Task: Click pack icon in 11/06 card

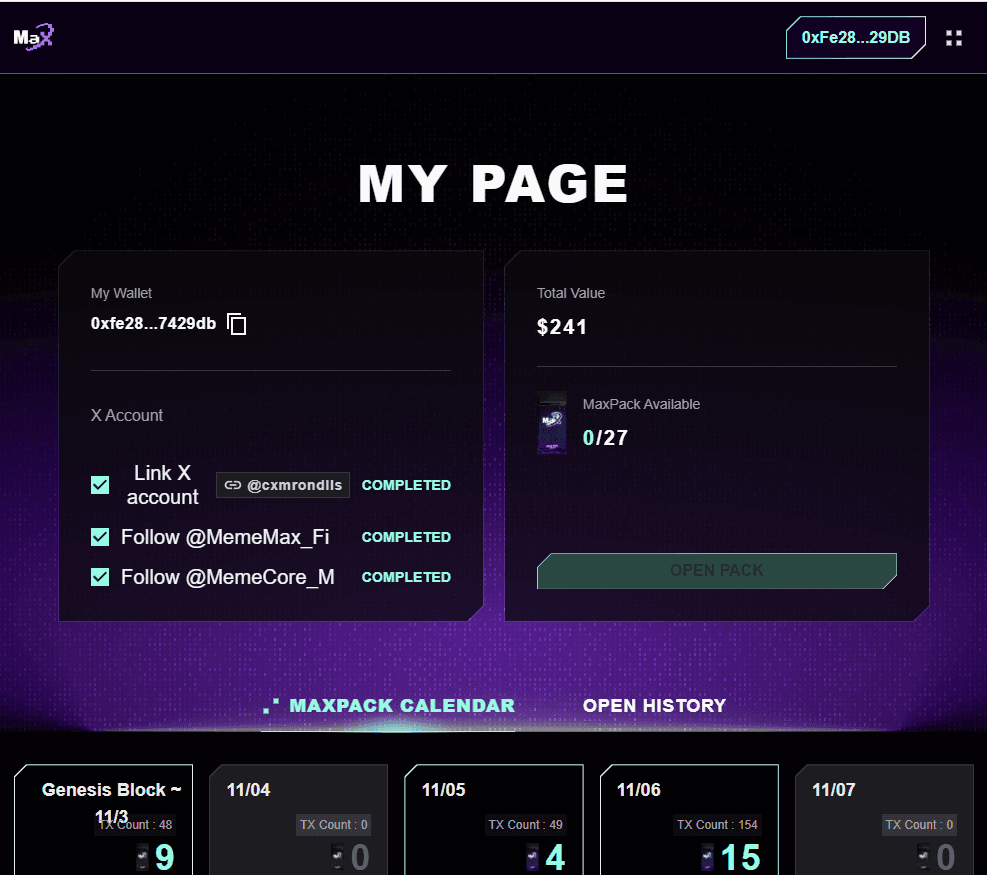Action: 708,857
